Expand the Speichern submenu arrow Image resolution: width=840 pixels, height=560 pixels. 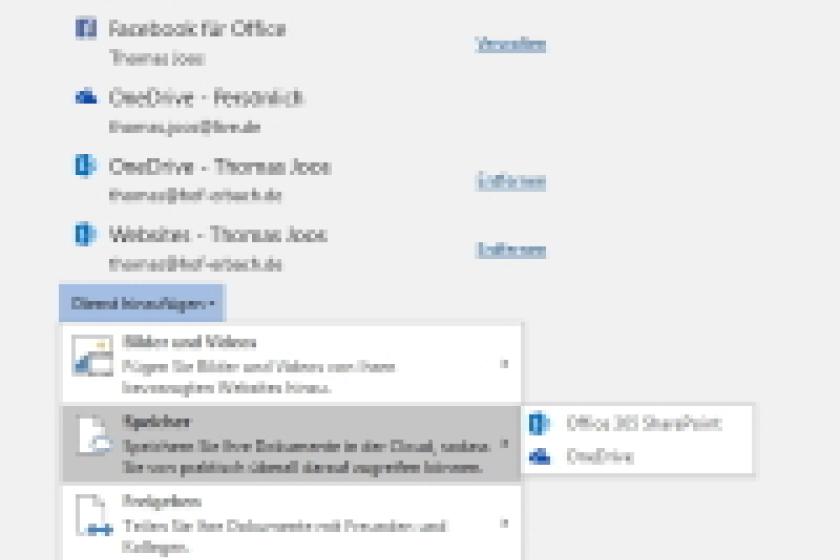pyautogui.click(x=504, y=444)
